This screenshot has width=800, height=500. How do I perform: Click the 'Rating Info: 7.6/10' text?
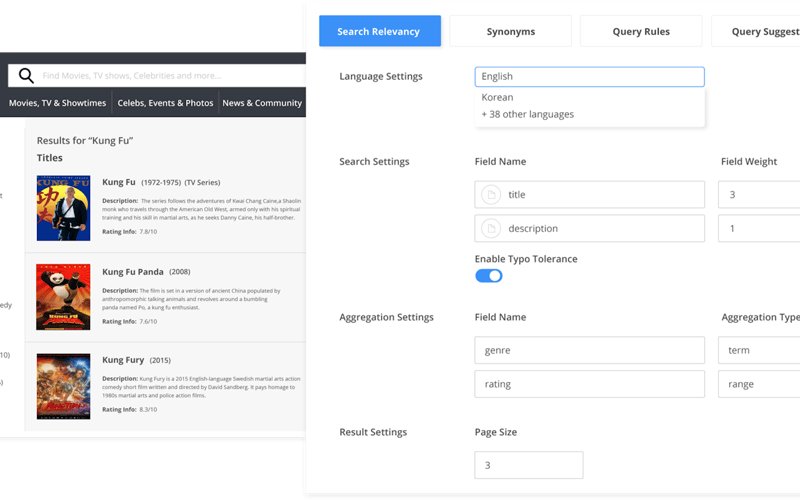point(130,321)
